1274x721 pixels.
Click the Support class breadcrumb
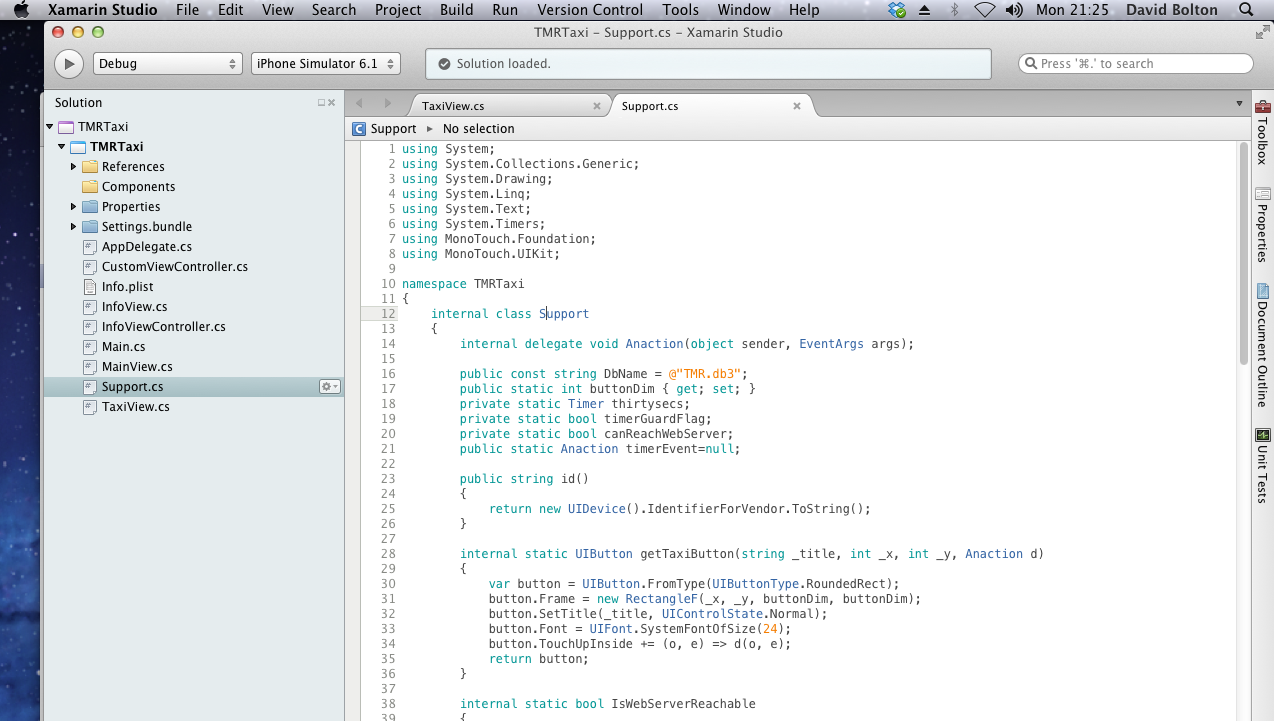pyautogui.click(x=393, y=129)
